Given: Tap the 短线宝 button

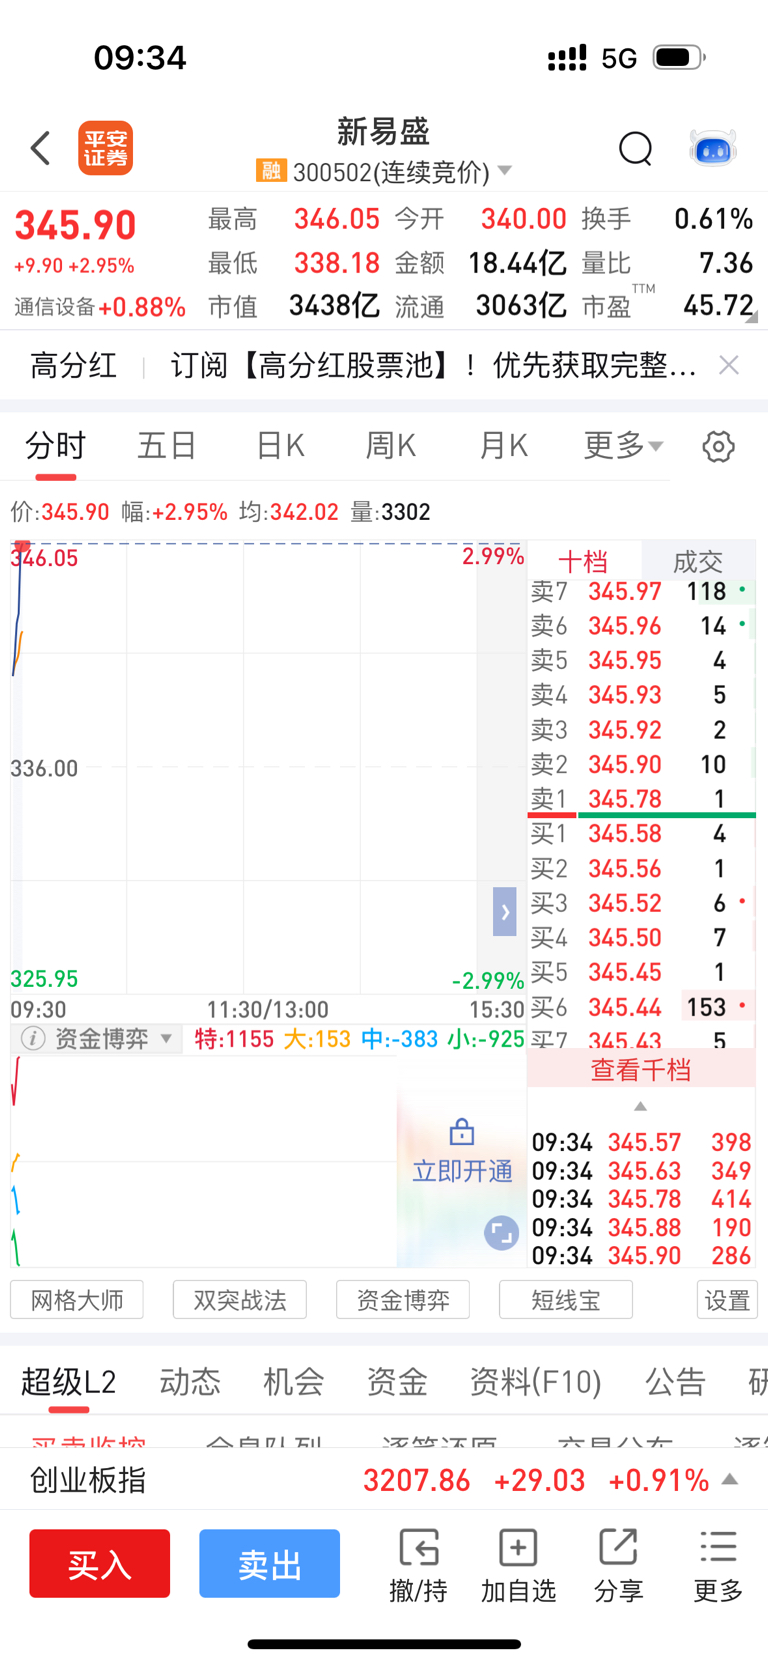Looking at the screenshot, I should [x=566, y=1300].
